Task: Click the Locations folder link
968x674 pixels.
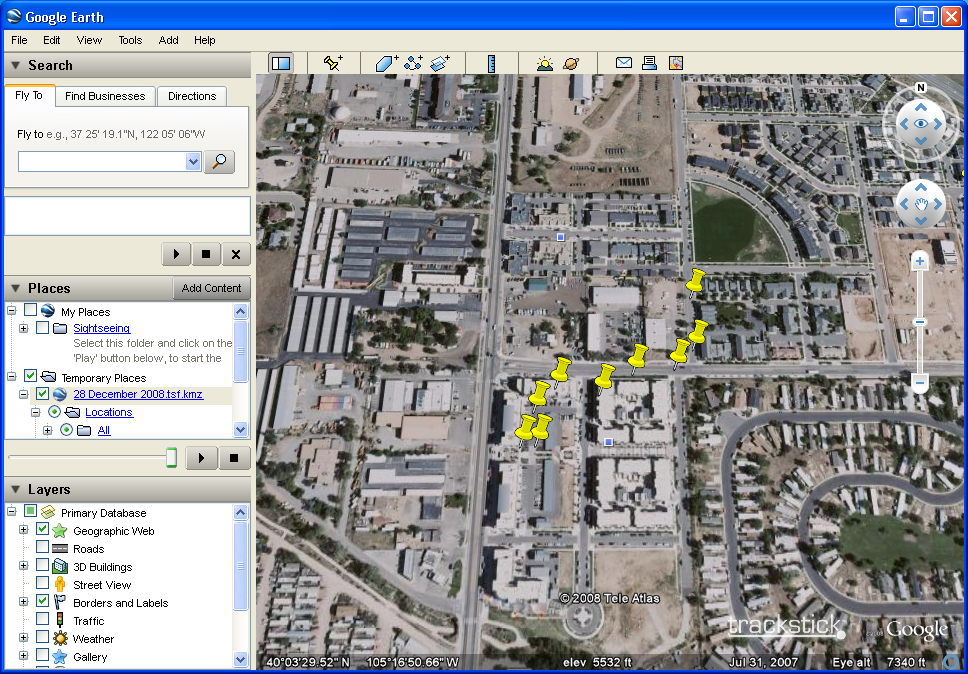Action: pos(109,412)
